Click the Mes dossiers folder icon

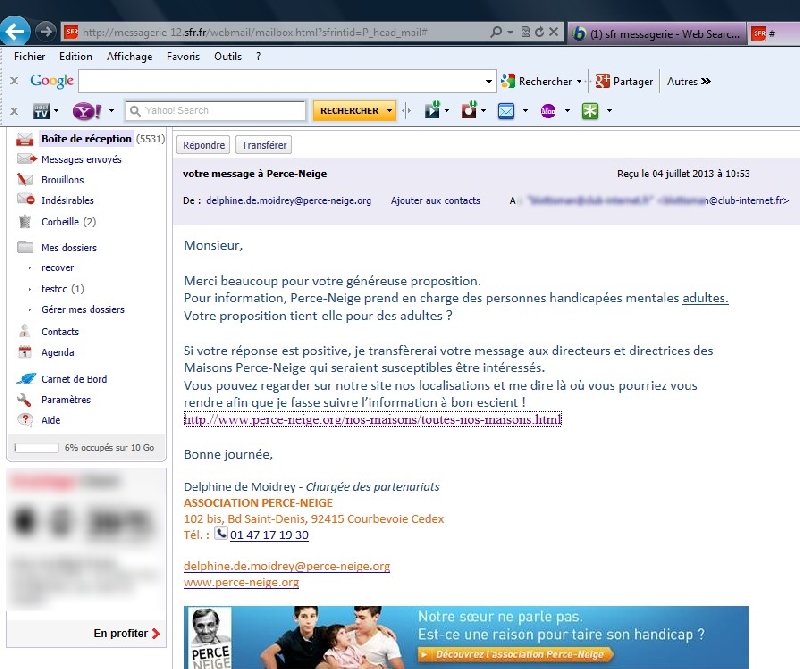pos(25,247)
